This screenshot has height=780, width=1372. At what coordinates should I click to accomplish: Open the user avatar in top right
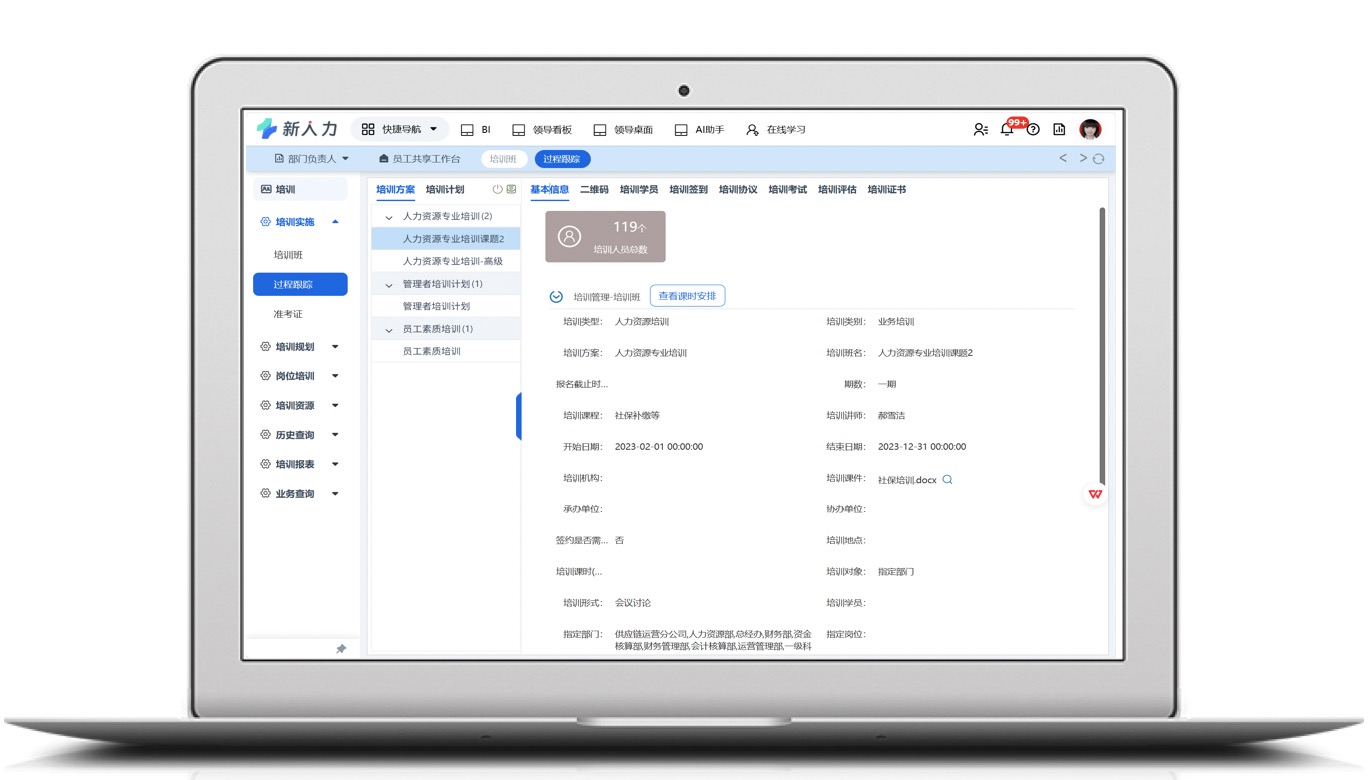click(1090, 129)
